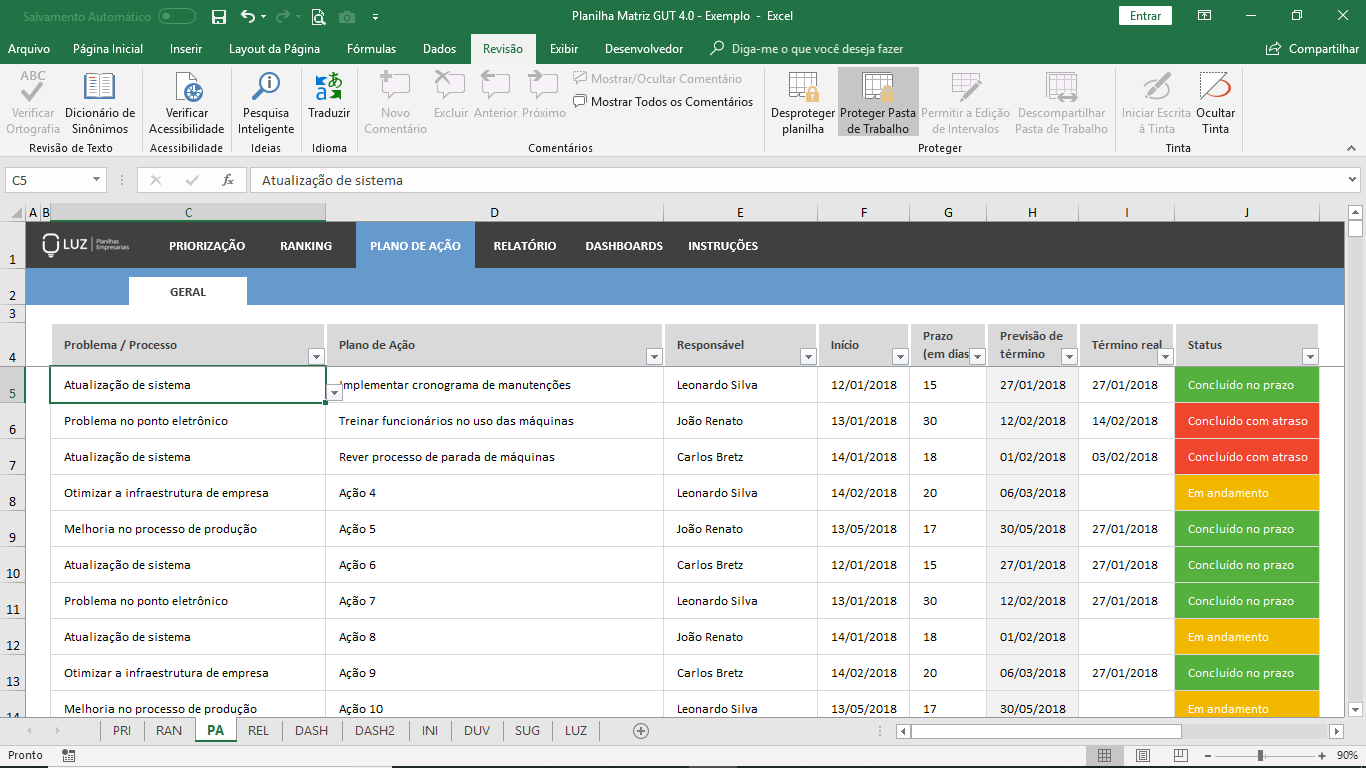Image resolution: width=1366 pixels, height=768 pixels.
Task: Click the Traduzir icon
Action: (329, 88)
